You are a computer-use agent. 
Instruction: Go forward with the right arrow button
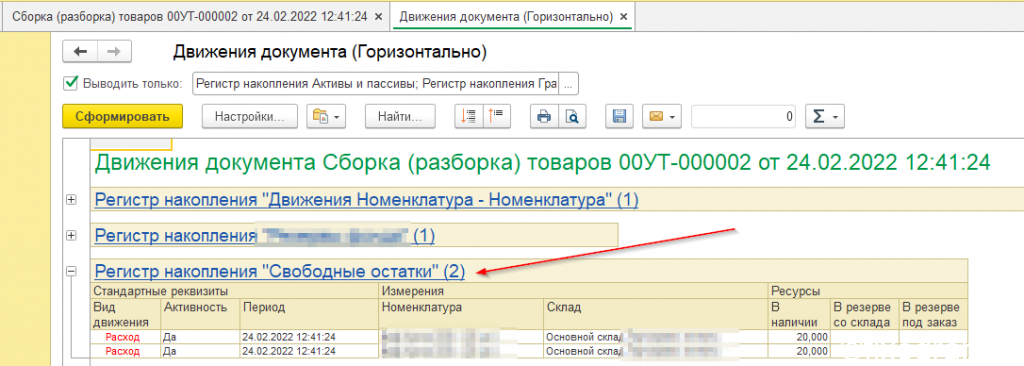coord(114,52)
